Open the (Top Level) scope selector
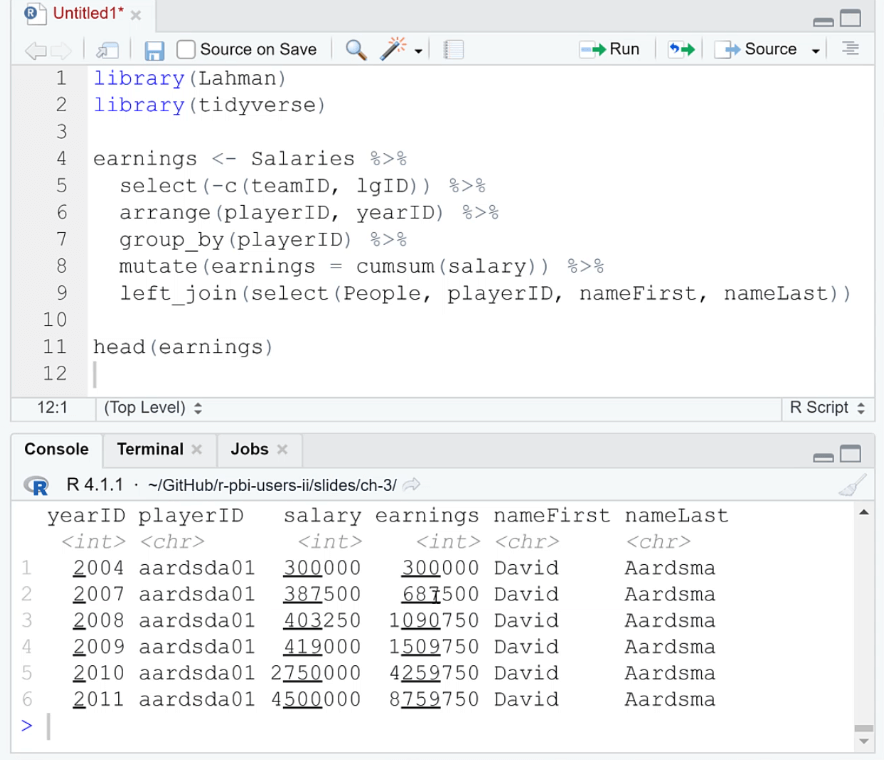884x760 pixels. pos(152,408)
